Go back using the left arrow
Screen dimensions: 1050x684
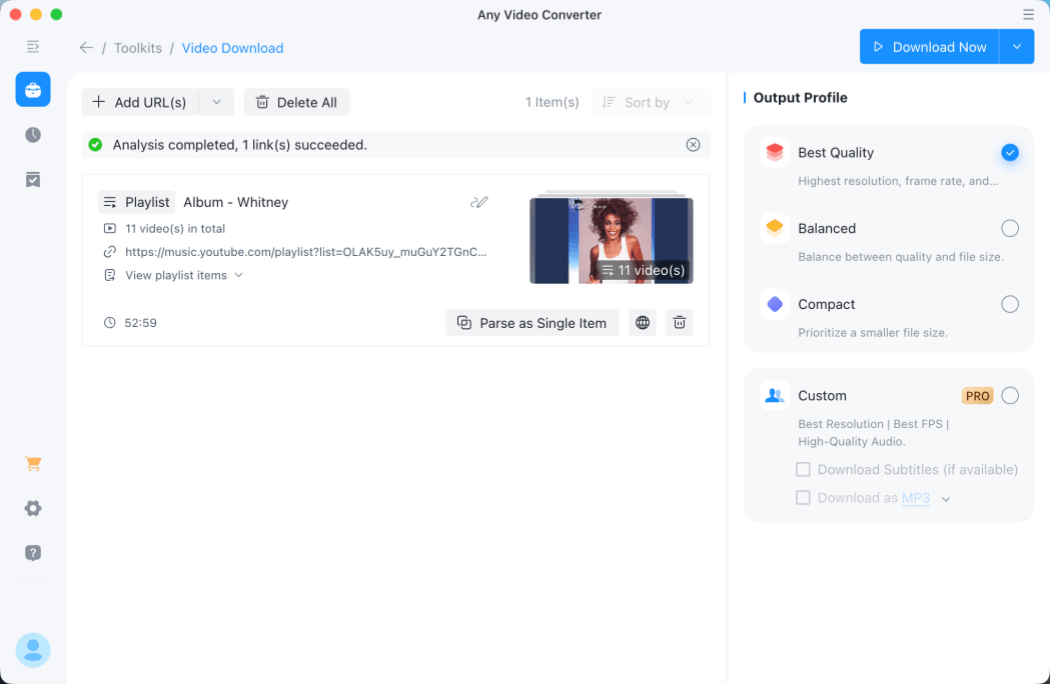coord(86,48)
